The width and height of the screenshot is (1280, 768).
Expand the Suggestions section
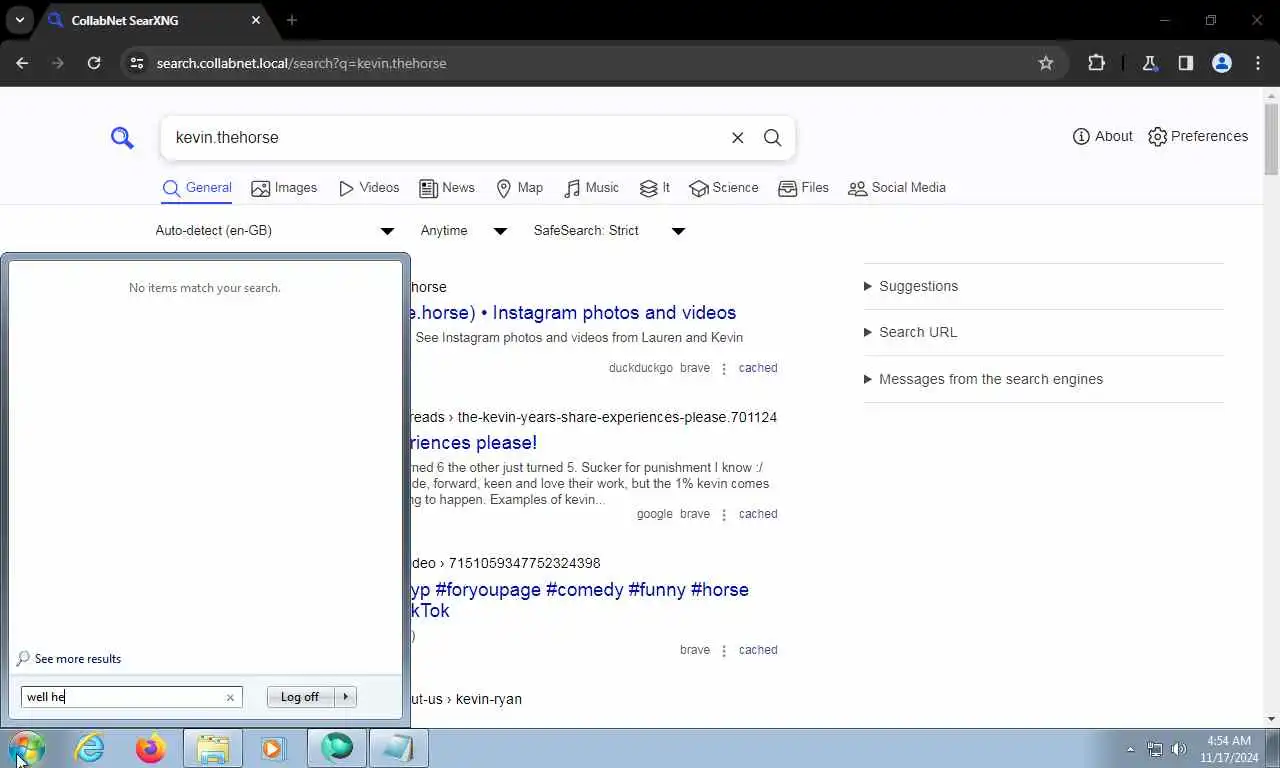911,286
